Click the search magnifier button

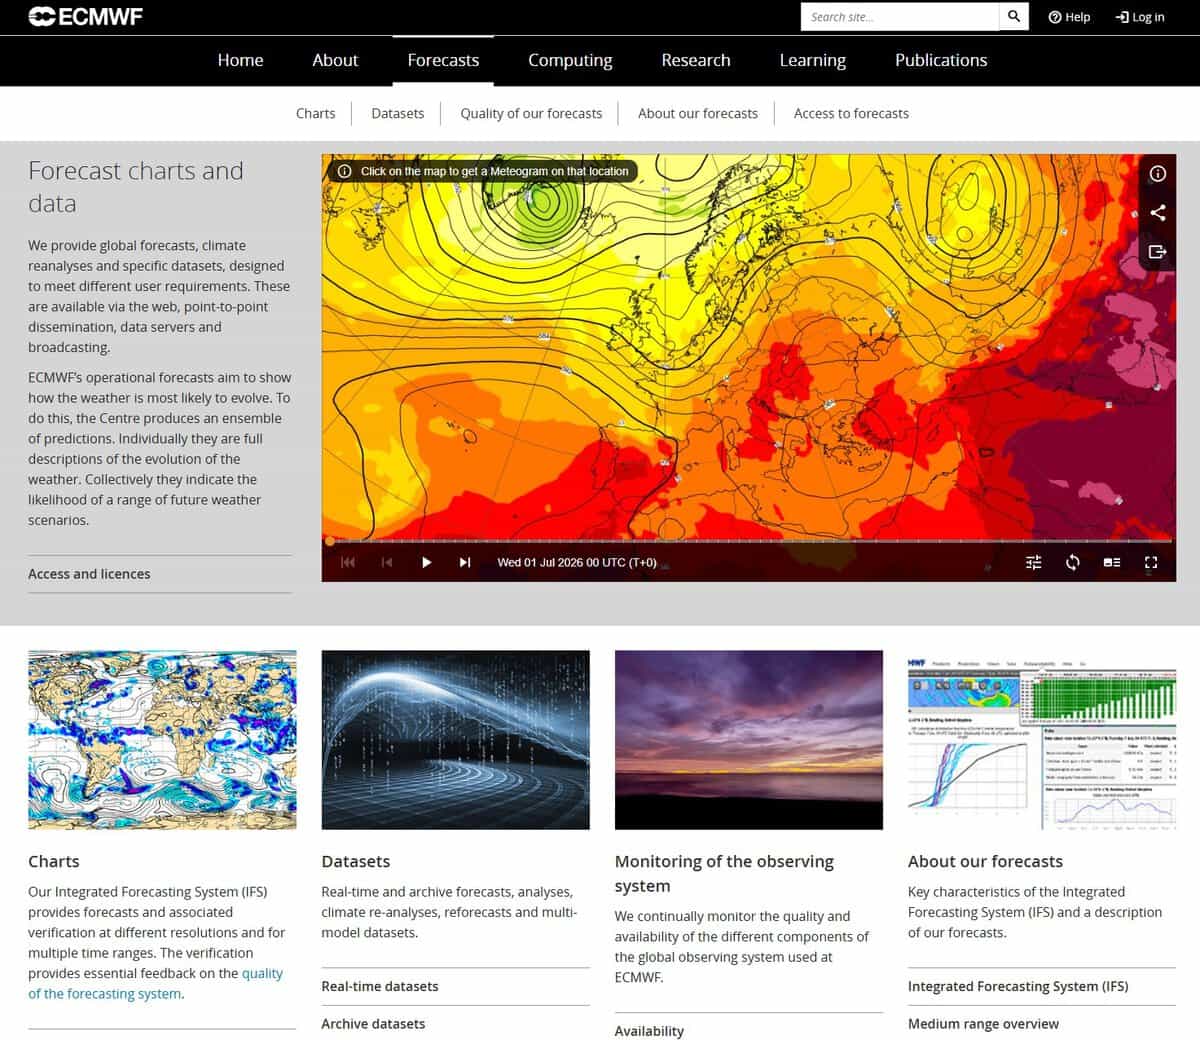(x=1014, y=16)
